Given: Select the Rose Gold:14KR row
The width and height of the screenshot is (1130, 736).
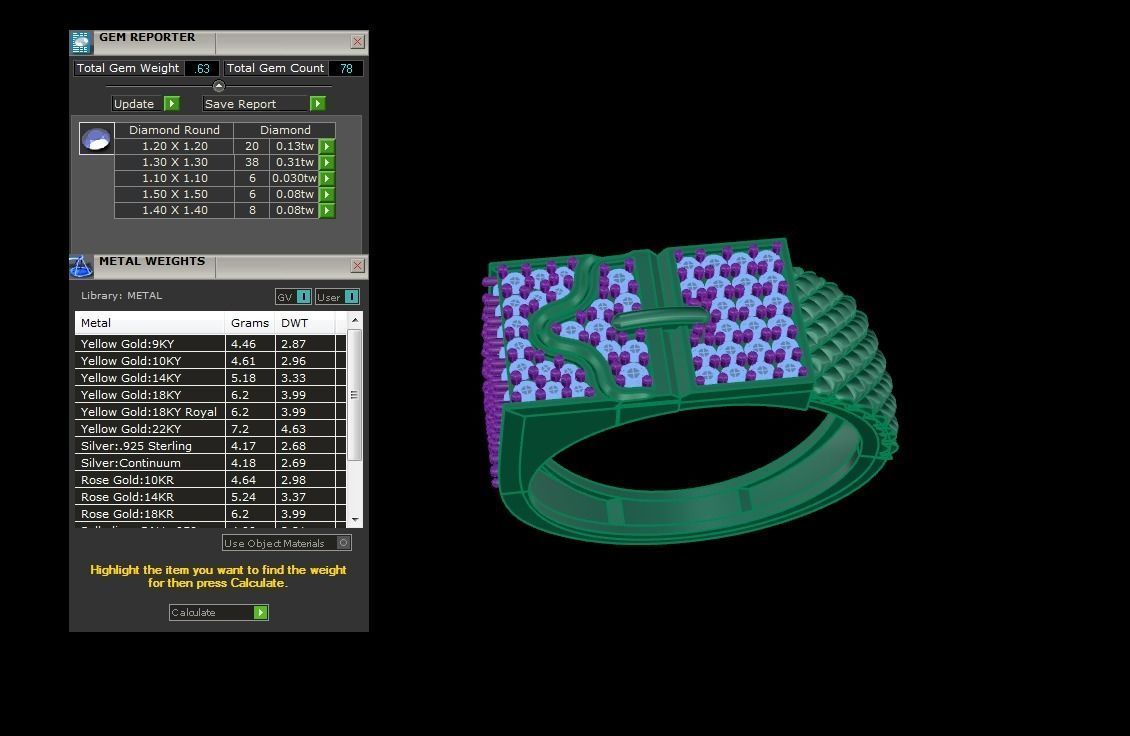Looking at the screenshot, I should 210,497.
